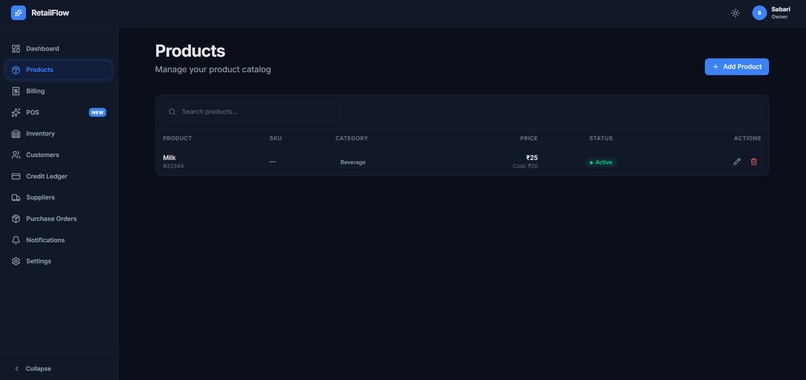Click the RetailFlow logo icon

(18, 13)
